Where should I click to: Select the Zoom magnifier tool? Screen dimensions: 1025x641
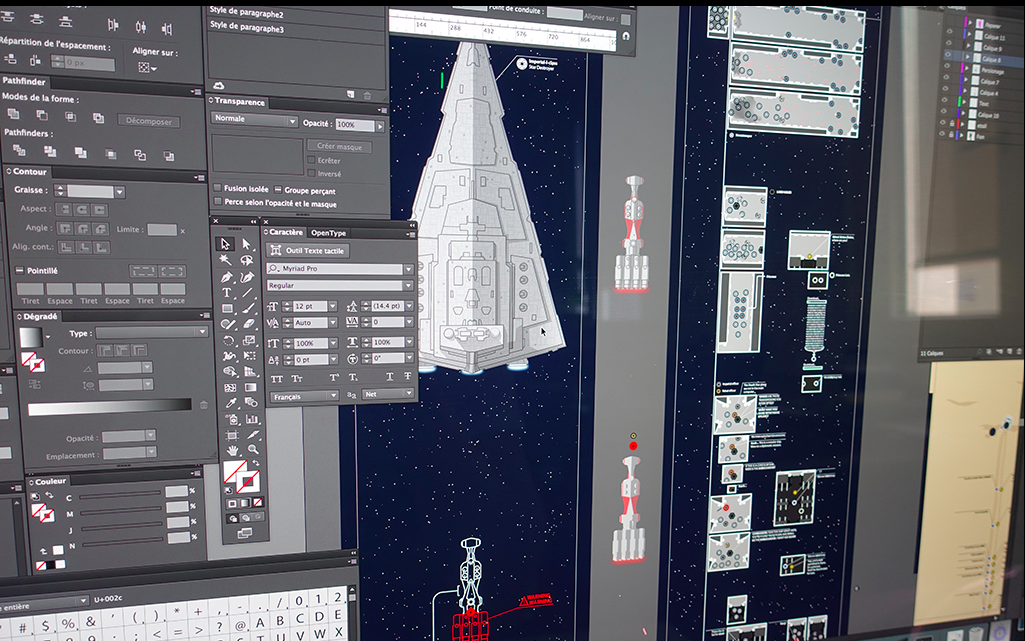(253, 450)
